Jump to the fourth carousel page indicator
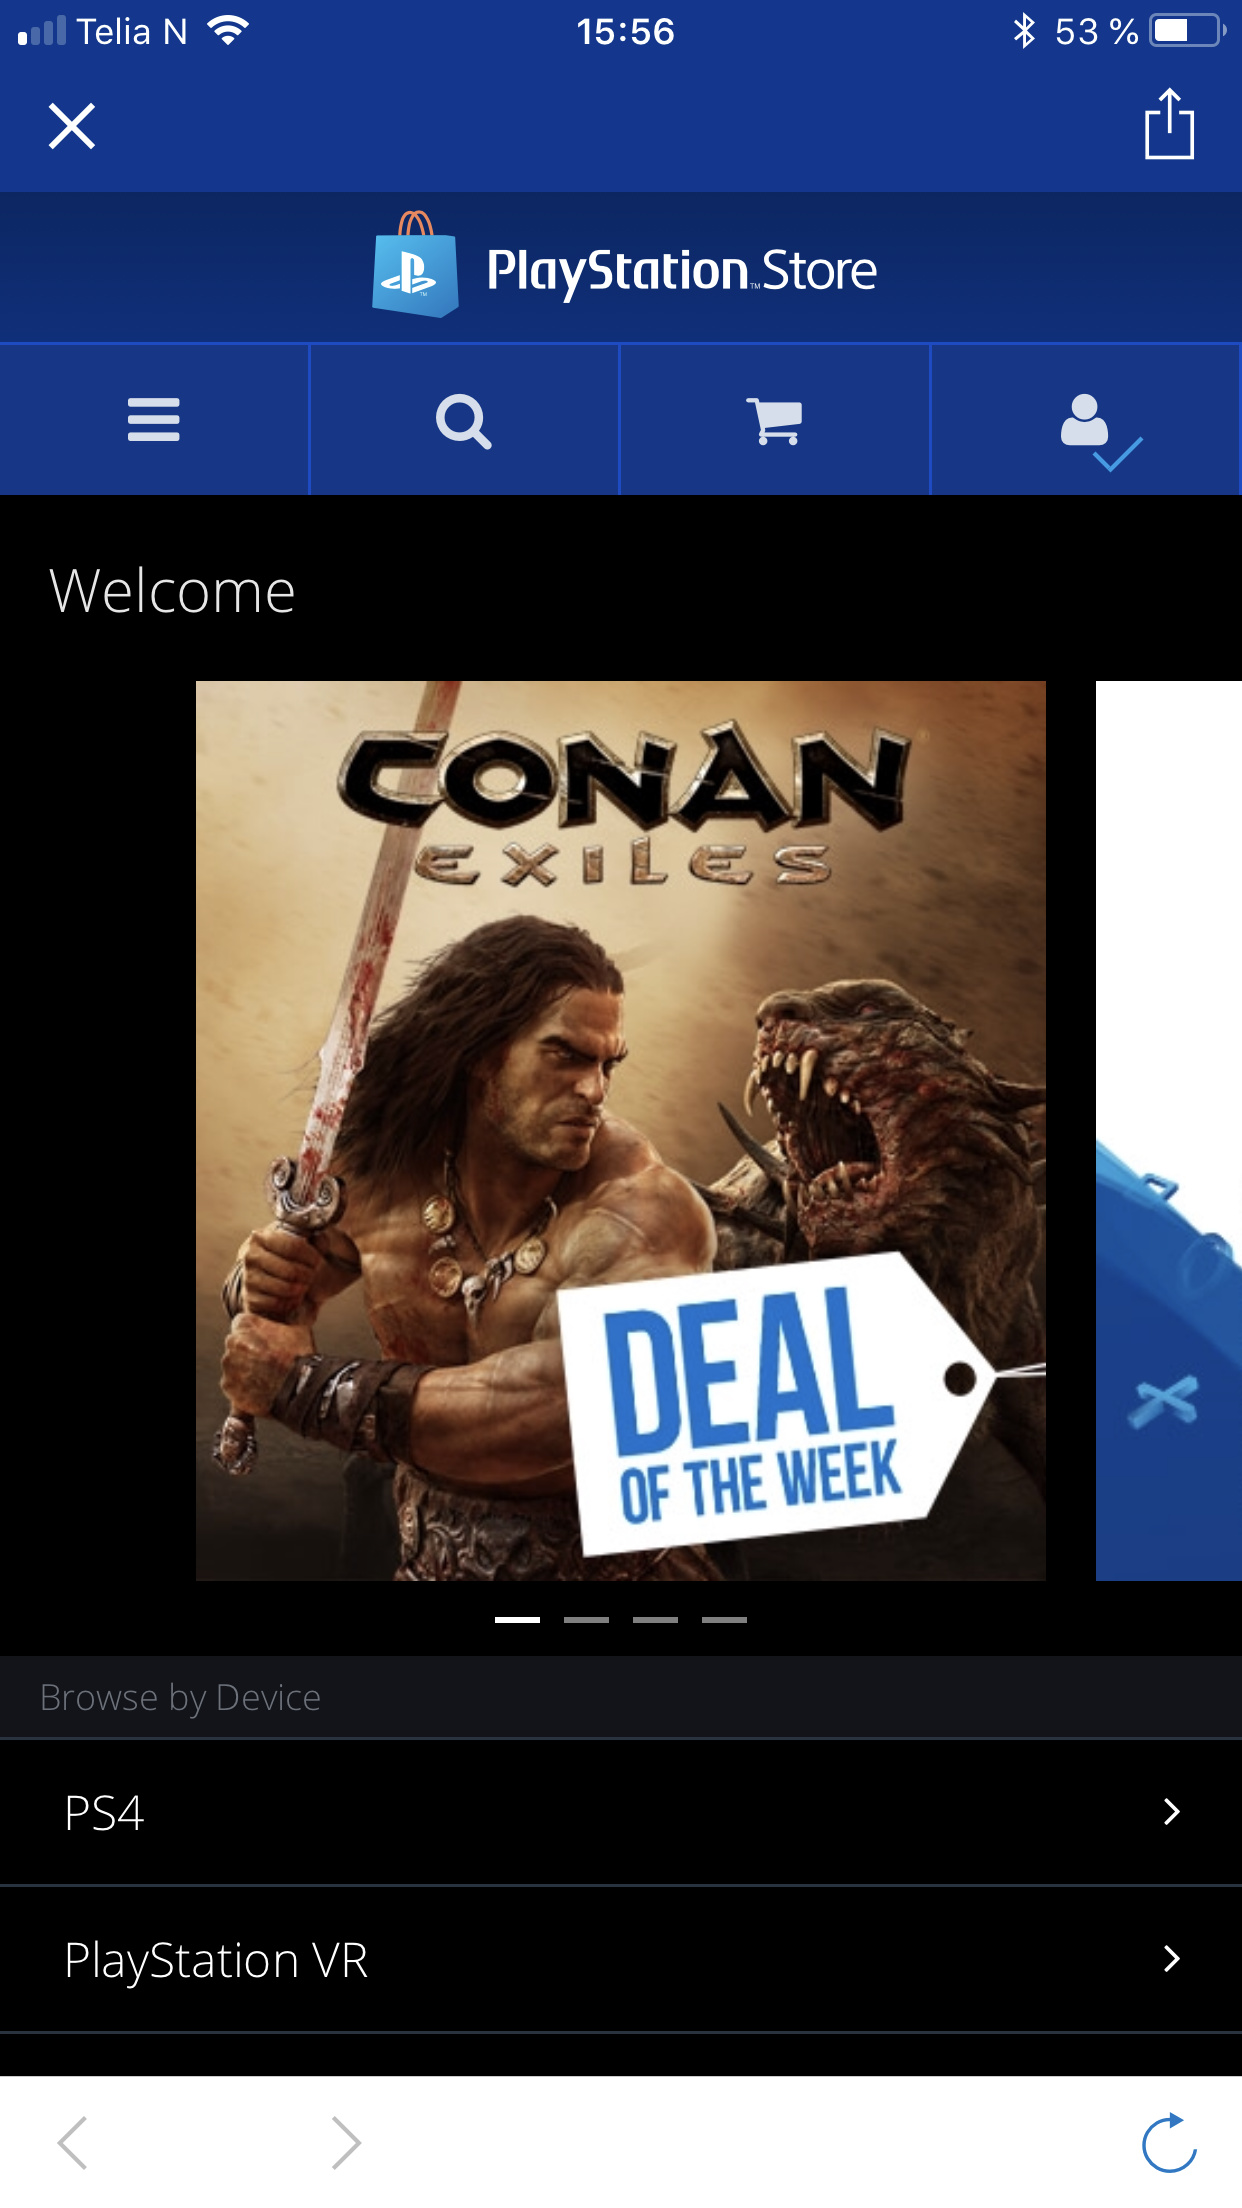The width and height of the screenshot is (1242, 2208). [724, 1620]
